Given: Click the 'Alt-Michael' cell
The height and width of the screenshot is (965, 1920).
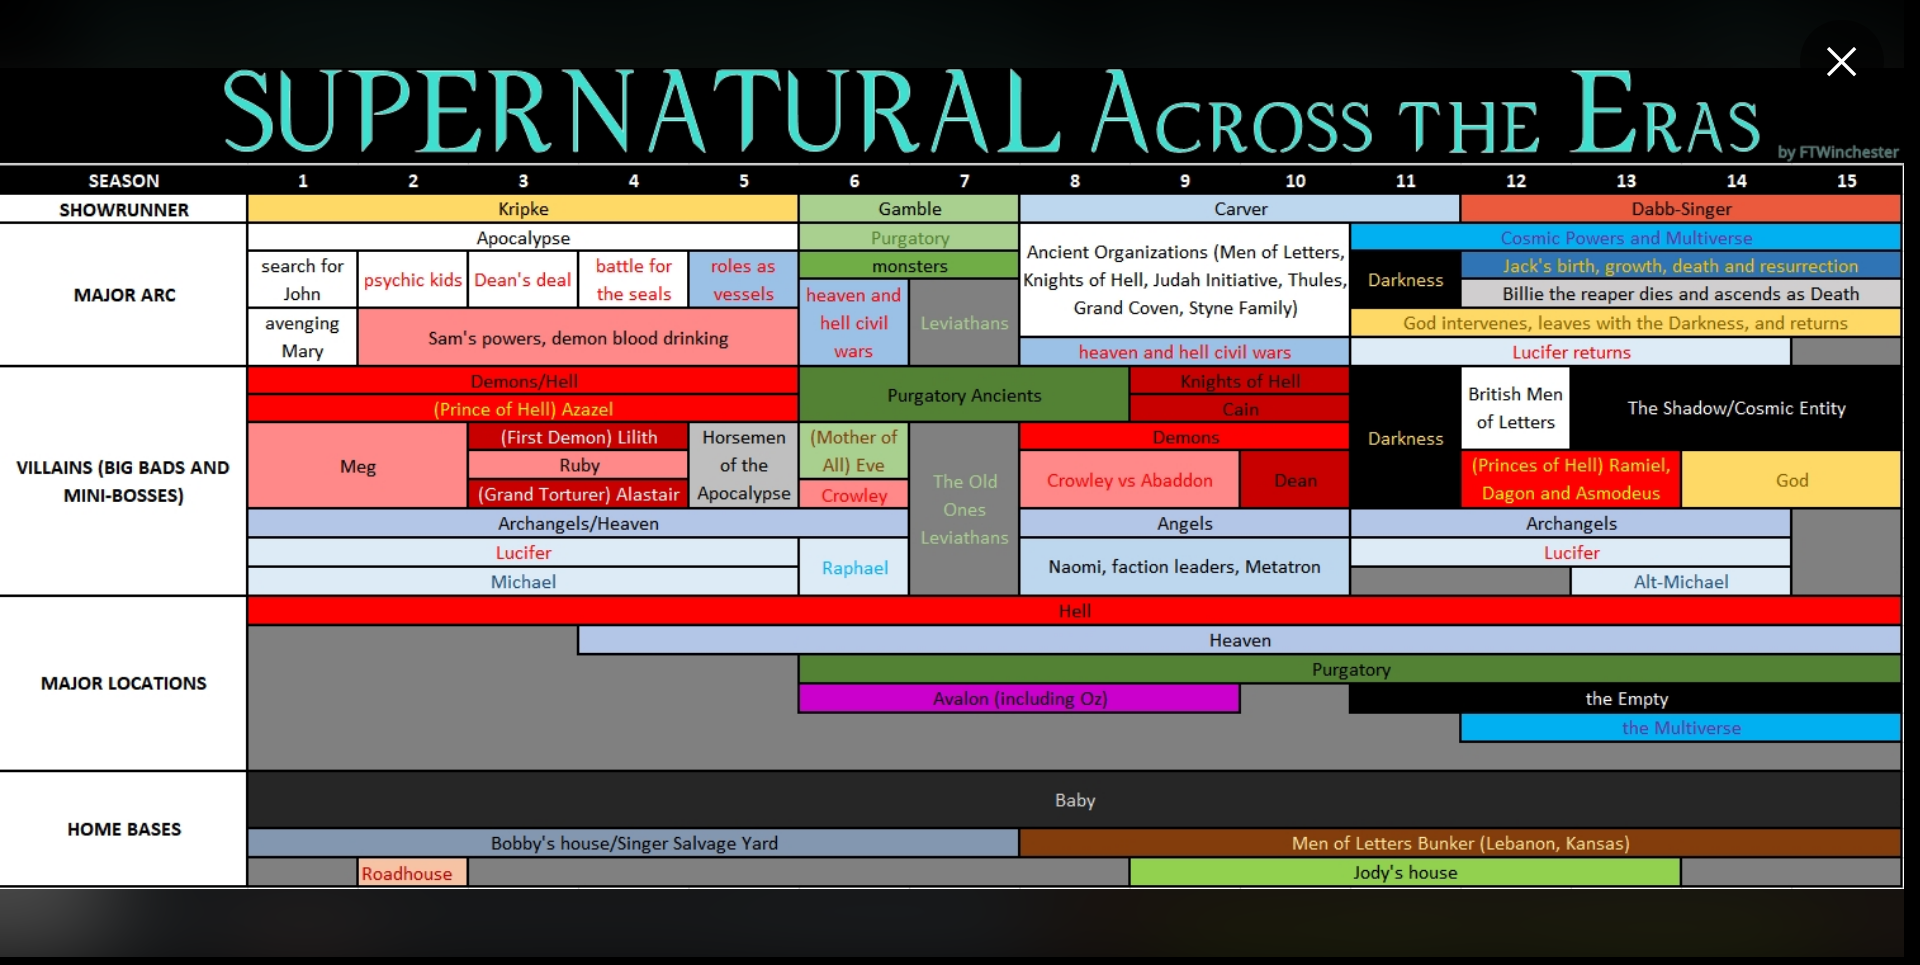Looking at the screenshot, I should click(1681, 582).
